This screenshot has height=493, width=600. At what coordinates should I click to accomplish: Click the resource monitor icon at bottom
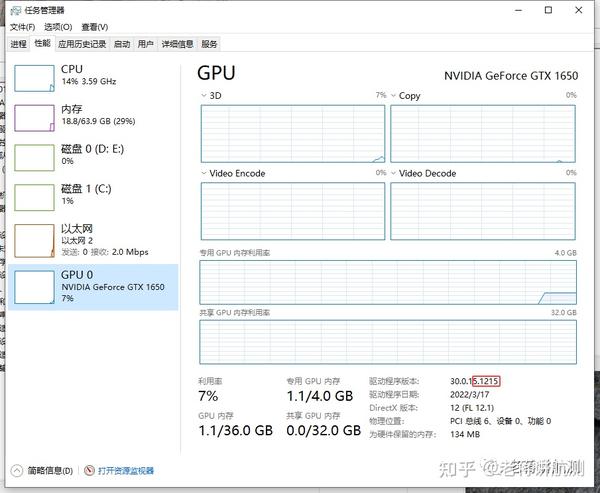(x=89, y=470)
